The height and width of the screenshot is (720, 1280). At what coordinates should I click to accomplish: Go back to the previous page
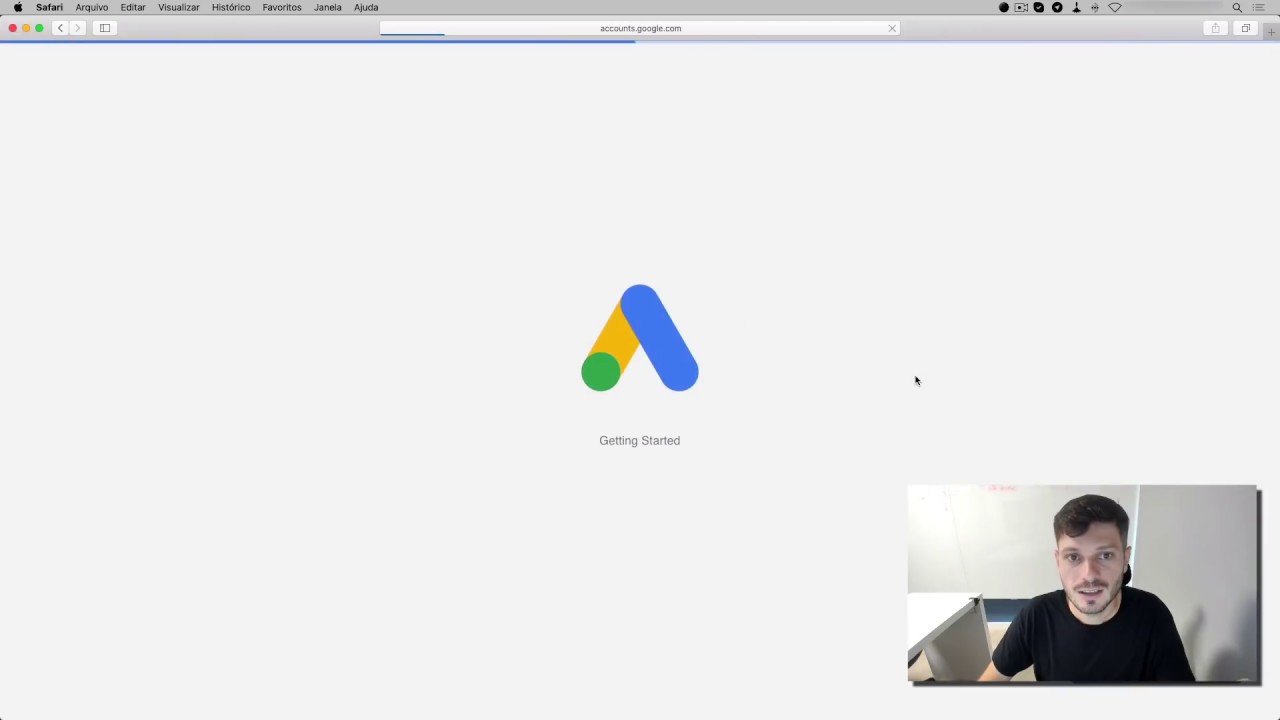60,28
